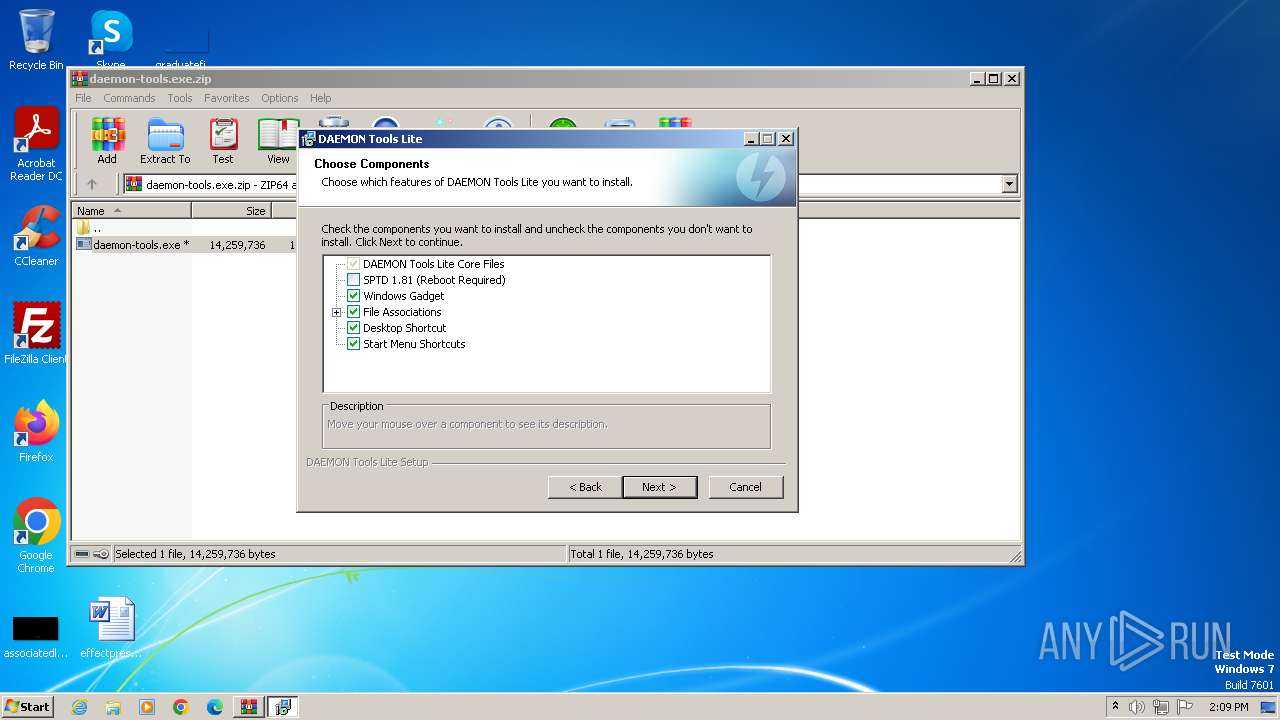
Task: Sort by Name column header
Action: 132,211
